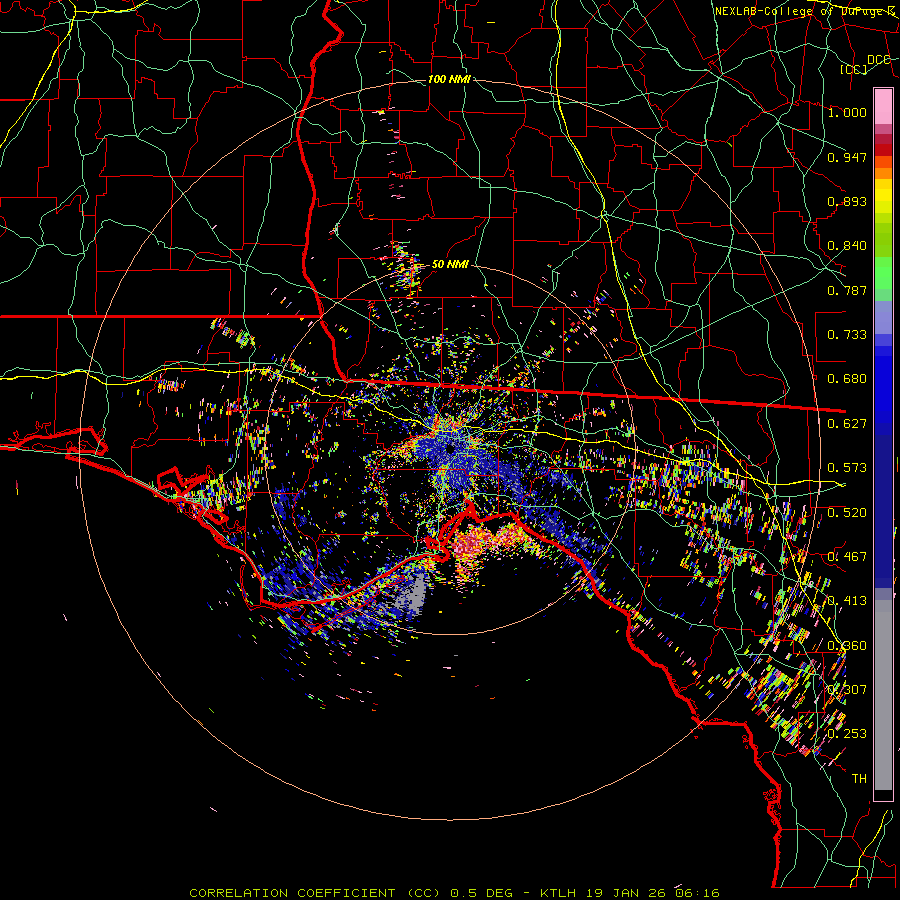Select the 0.787 color scale value
Image resolution: width=900 pixels, height=900 pixels.
[847, 290]
